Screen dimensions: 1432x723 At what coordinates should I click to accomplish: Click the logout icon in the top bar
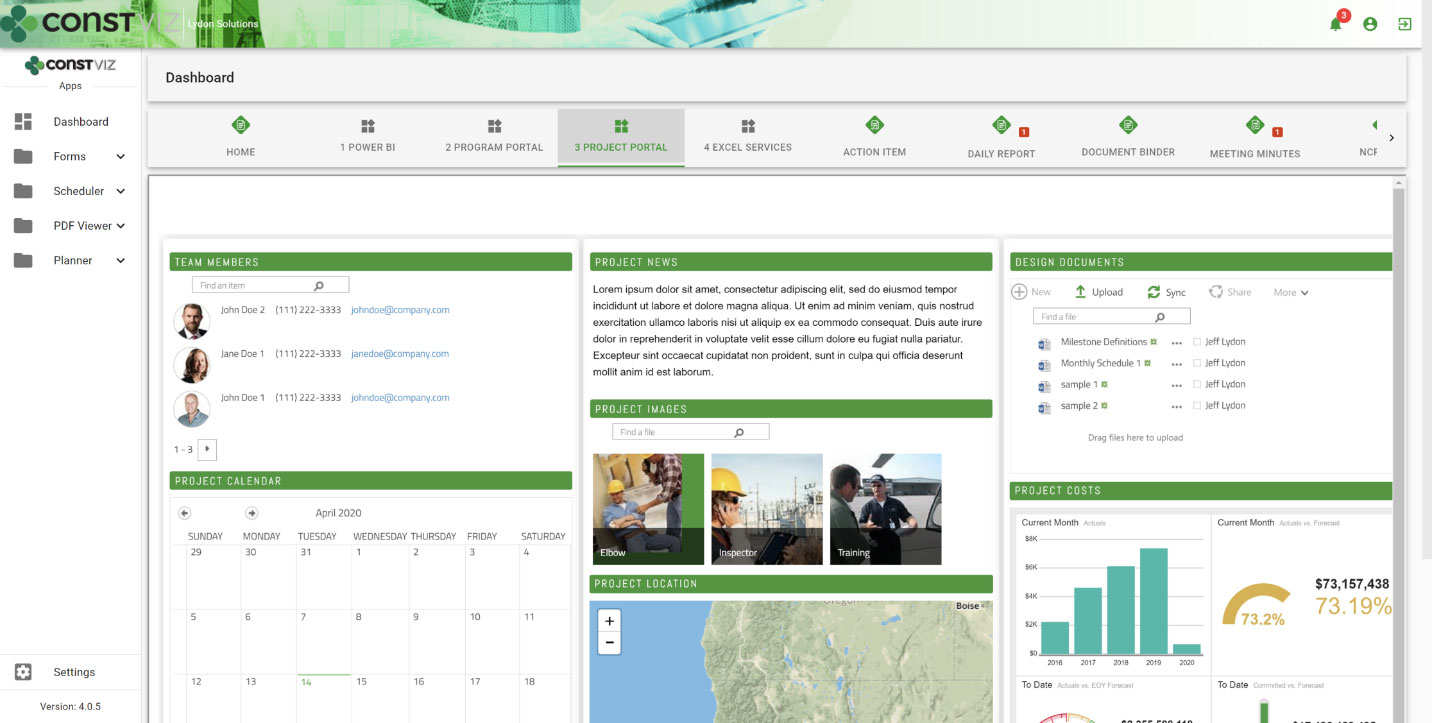[x=1404, y=23]
